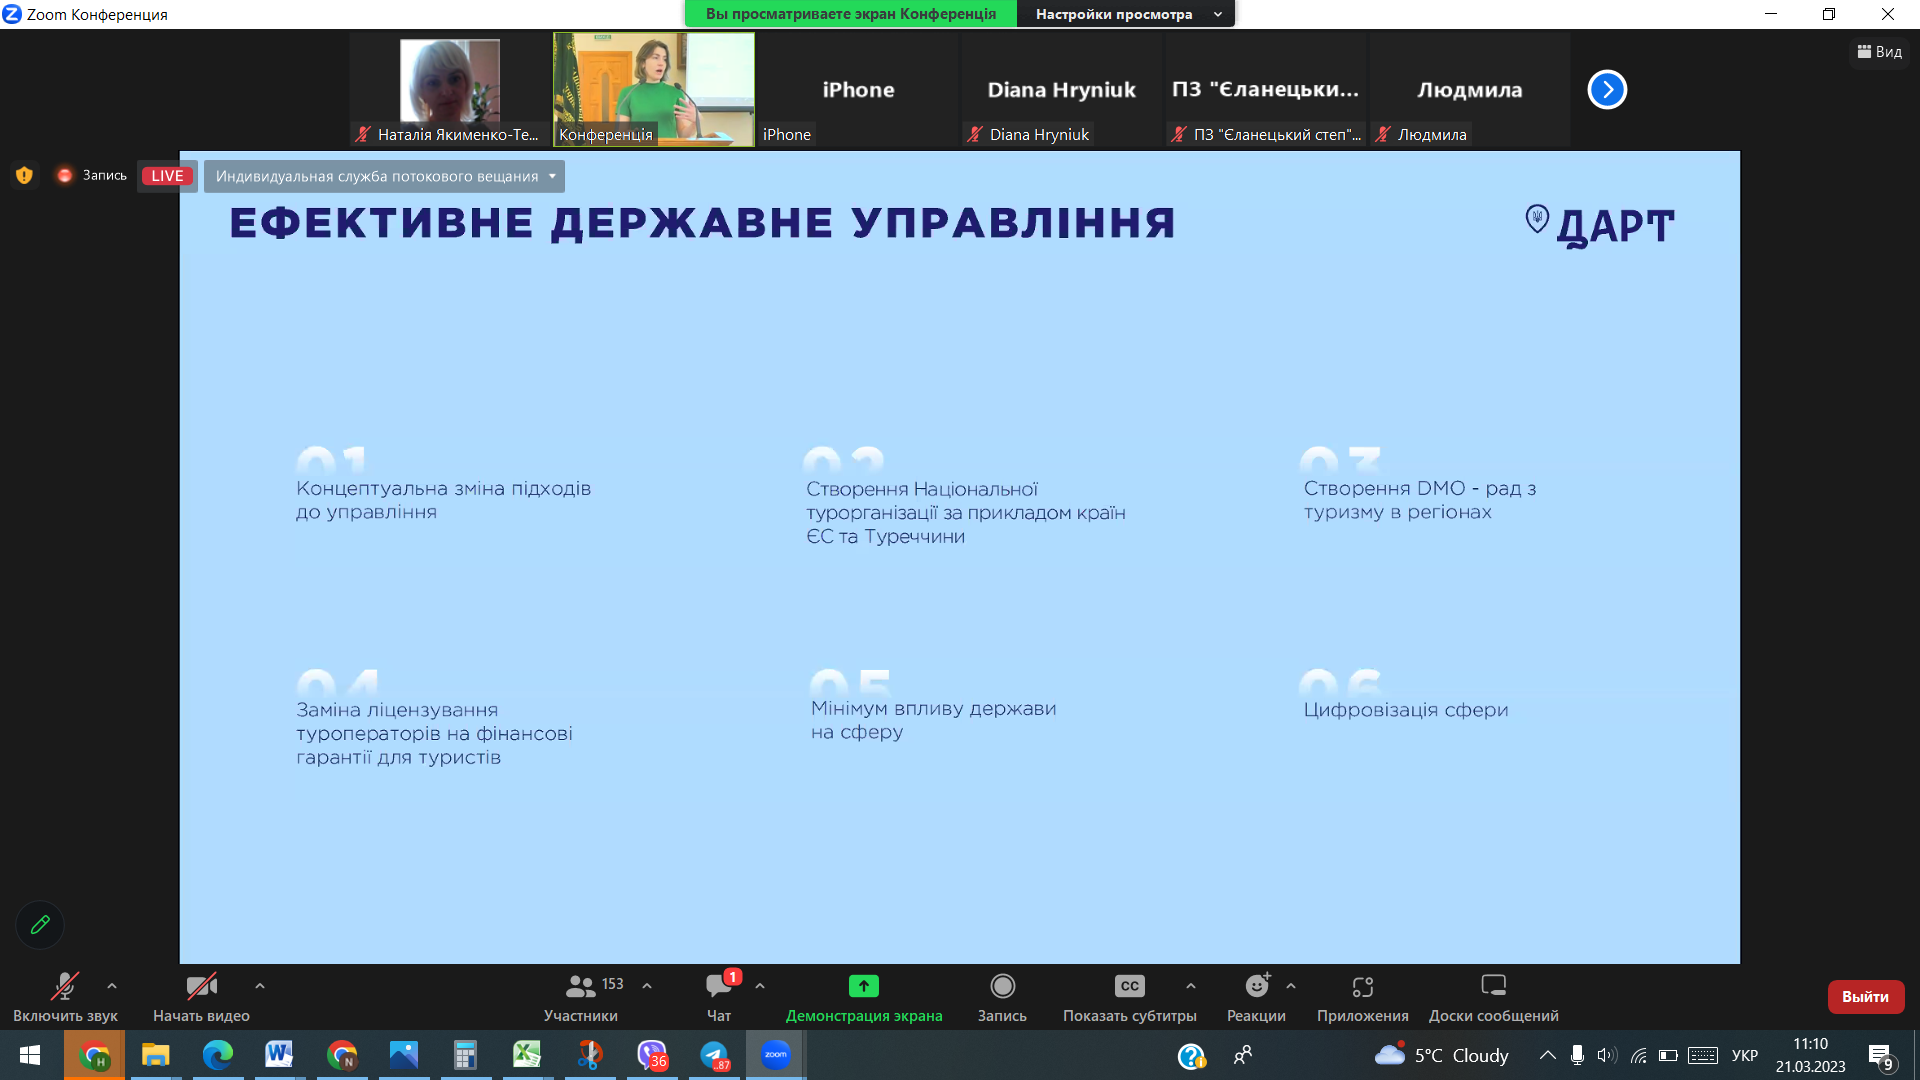Select the Конференція speaker video thumbnail
The height and width of the screenshot is (1080, 1920).
coord(654,90)
